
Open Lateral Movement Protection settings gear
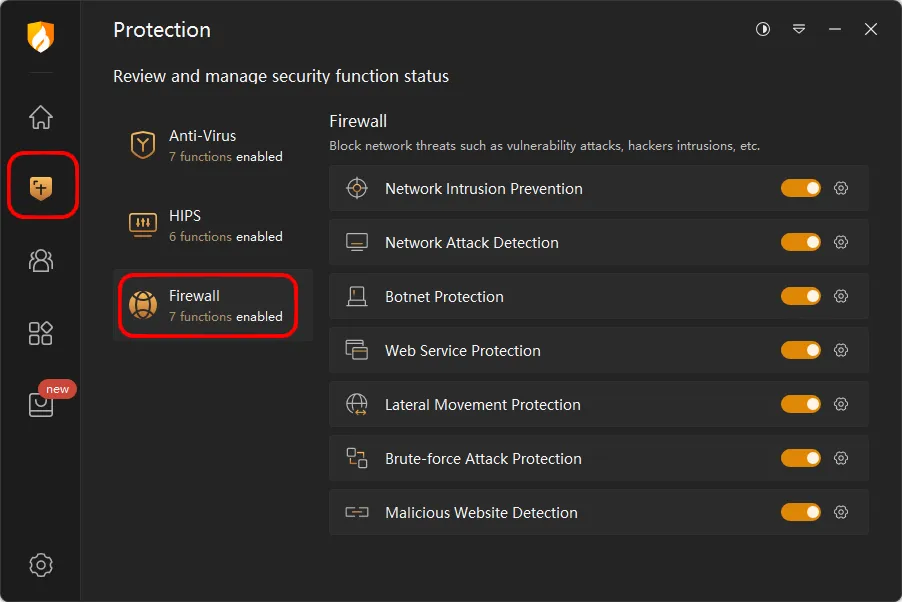pyautogui.click(x=841, y=404)
